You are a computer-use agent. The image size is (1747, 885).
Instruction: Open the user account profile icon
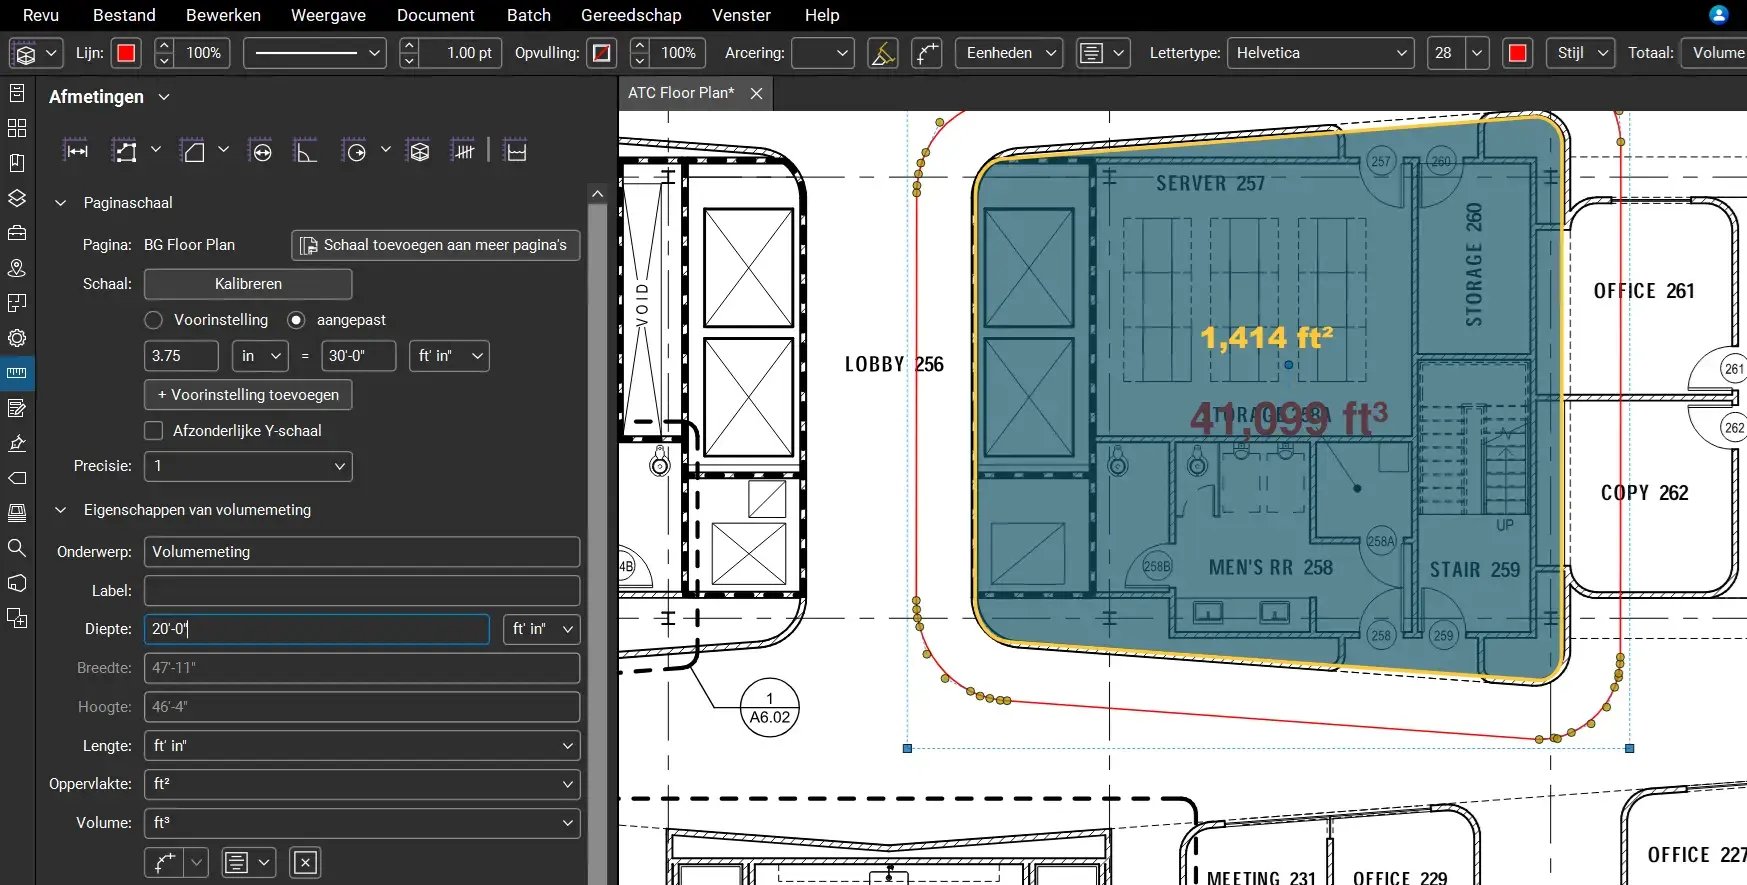pos(1718,15)
